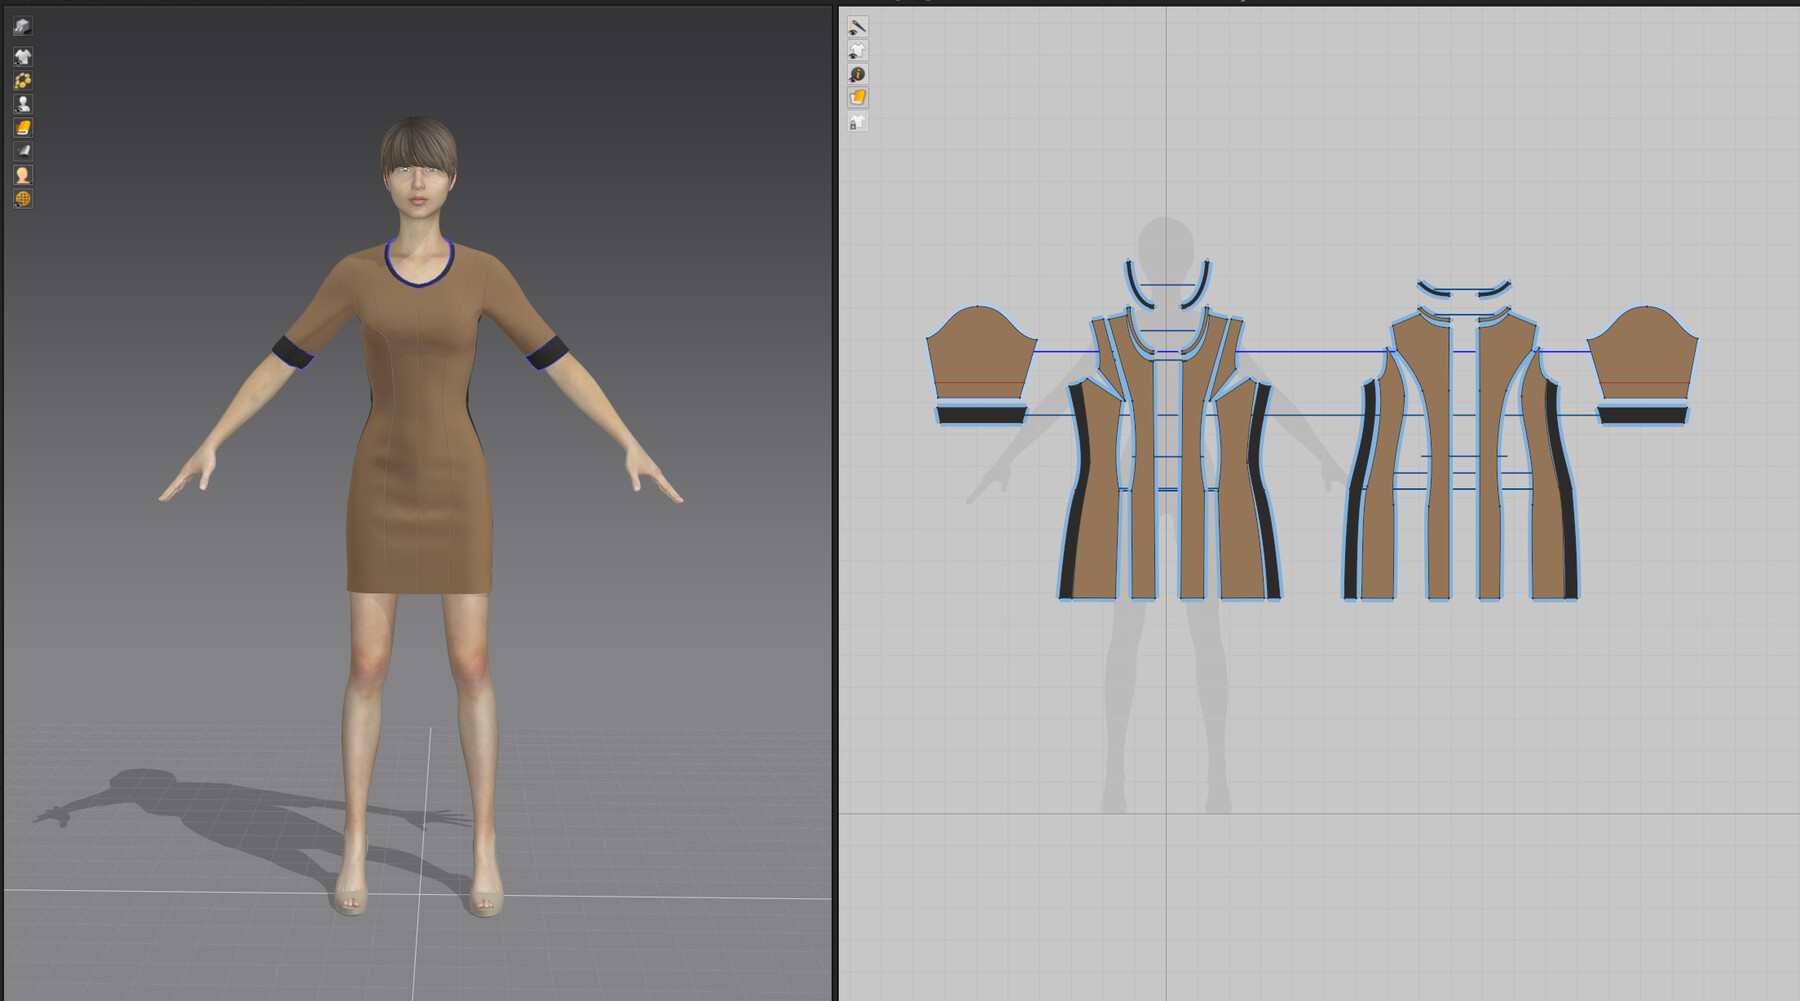Select the front bodice right side brown panel
Image resolution: width=1800 pixels, height=1001 pixels.
point(1238,490)
